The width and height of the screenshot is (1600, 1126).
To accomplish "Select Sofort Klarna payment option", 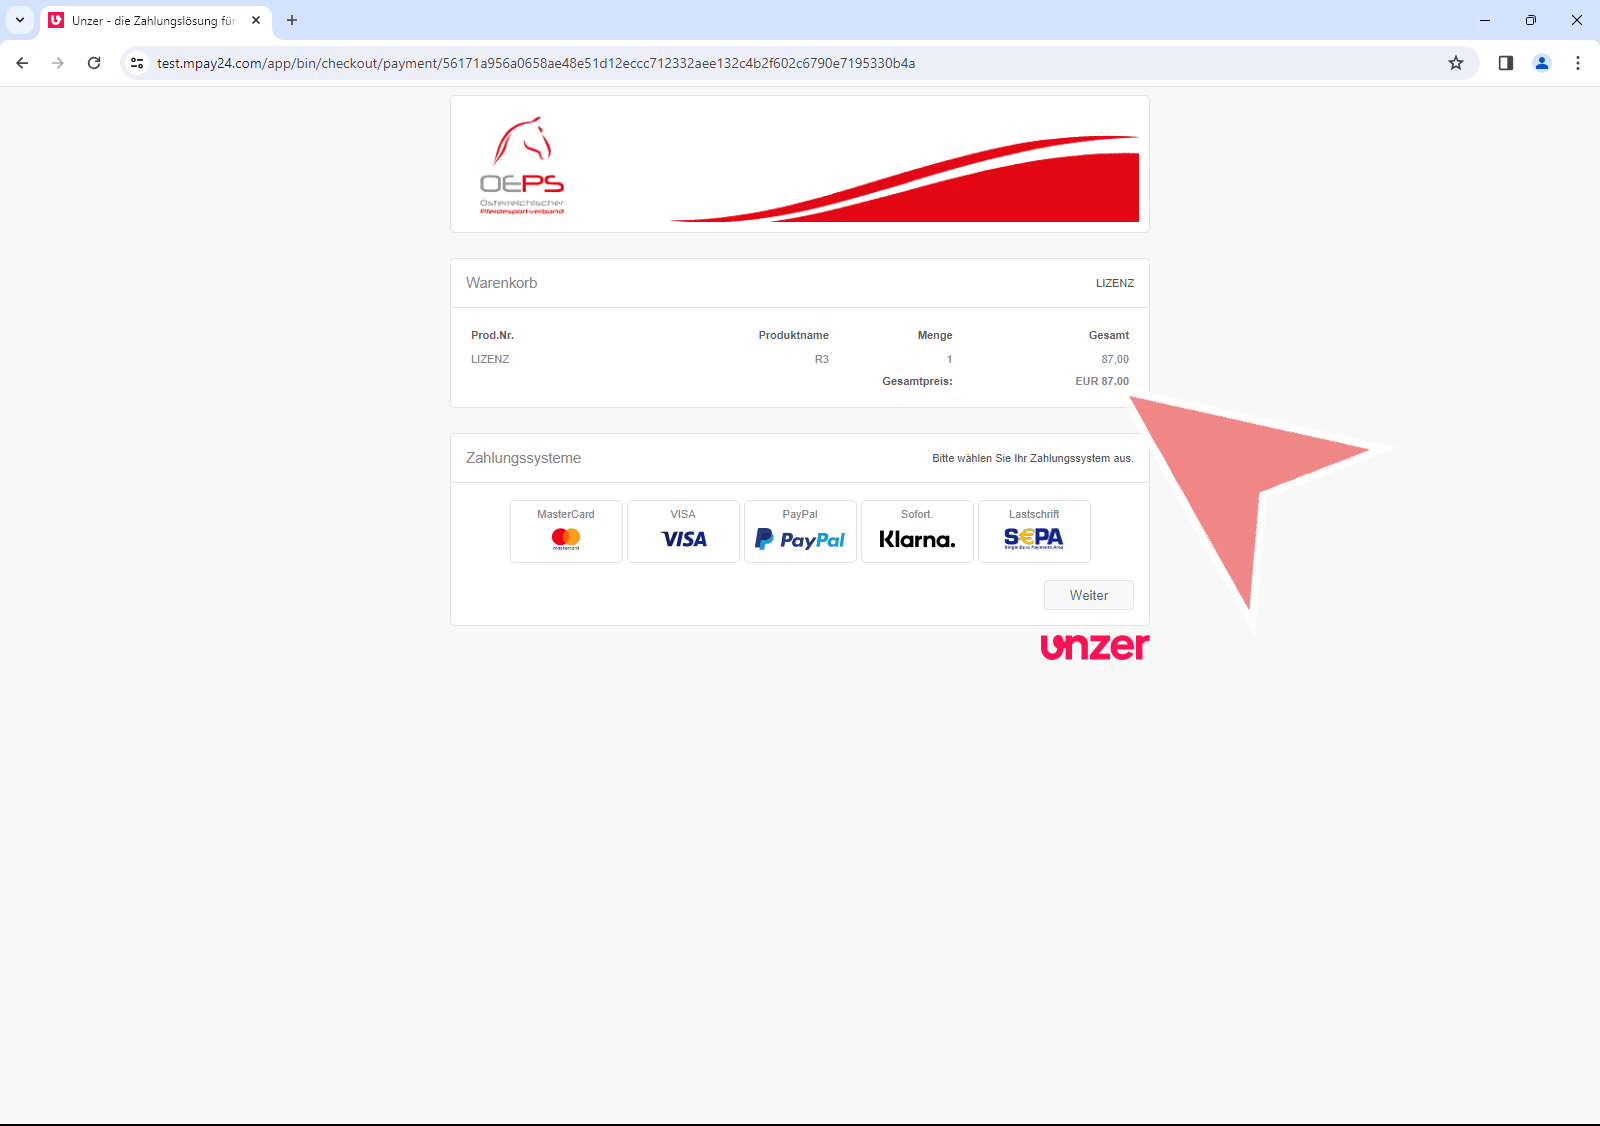I will pyautogui.click(x=917, y=531).
